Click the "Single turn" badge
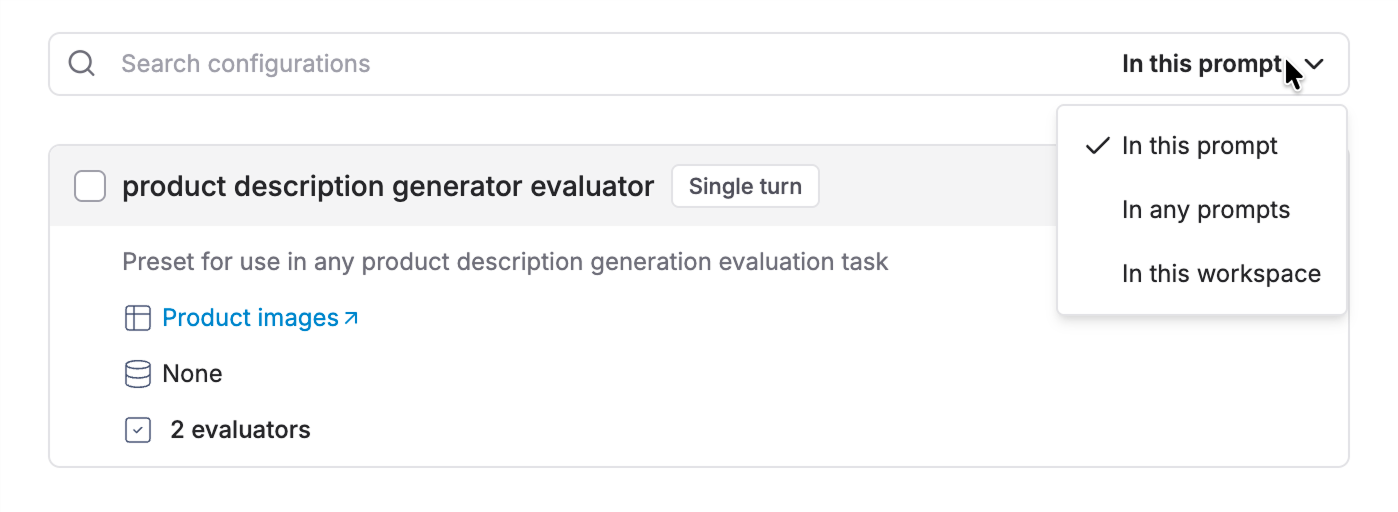 pyautogui.click(x=745, y=186)
